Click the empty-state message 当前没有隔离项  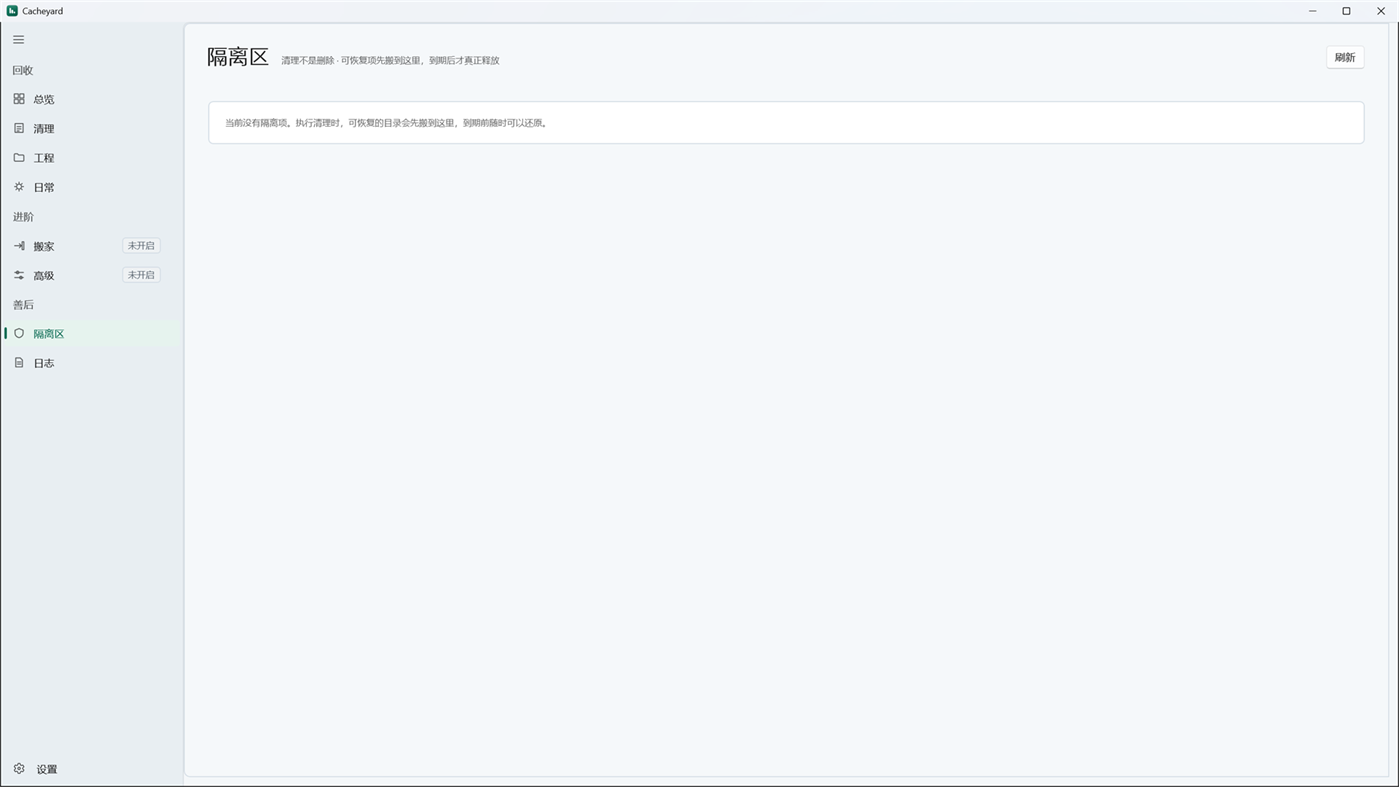387,123
